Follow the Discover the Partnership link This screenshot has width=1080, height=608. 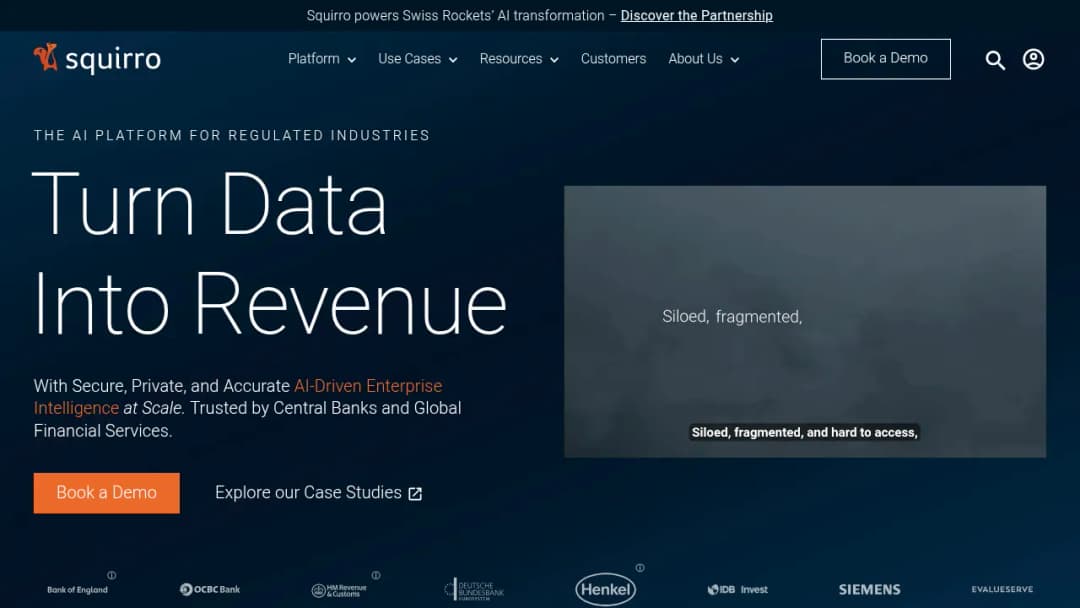(696, 15)
